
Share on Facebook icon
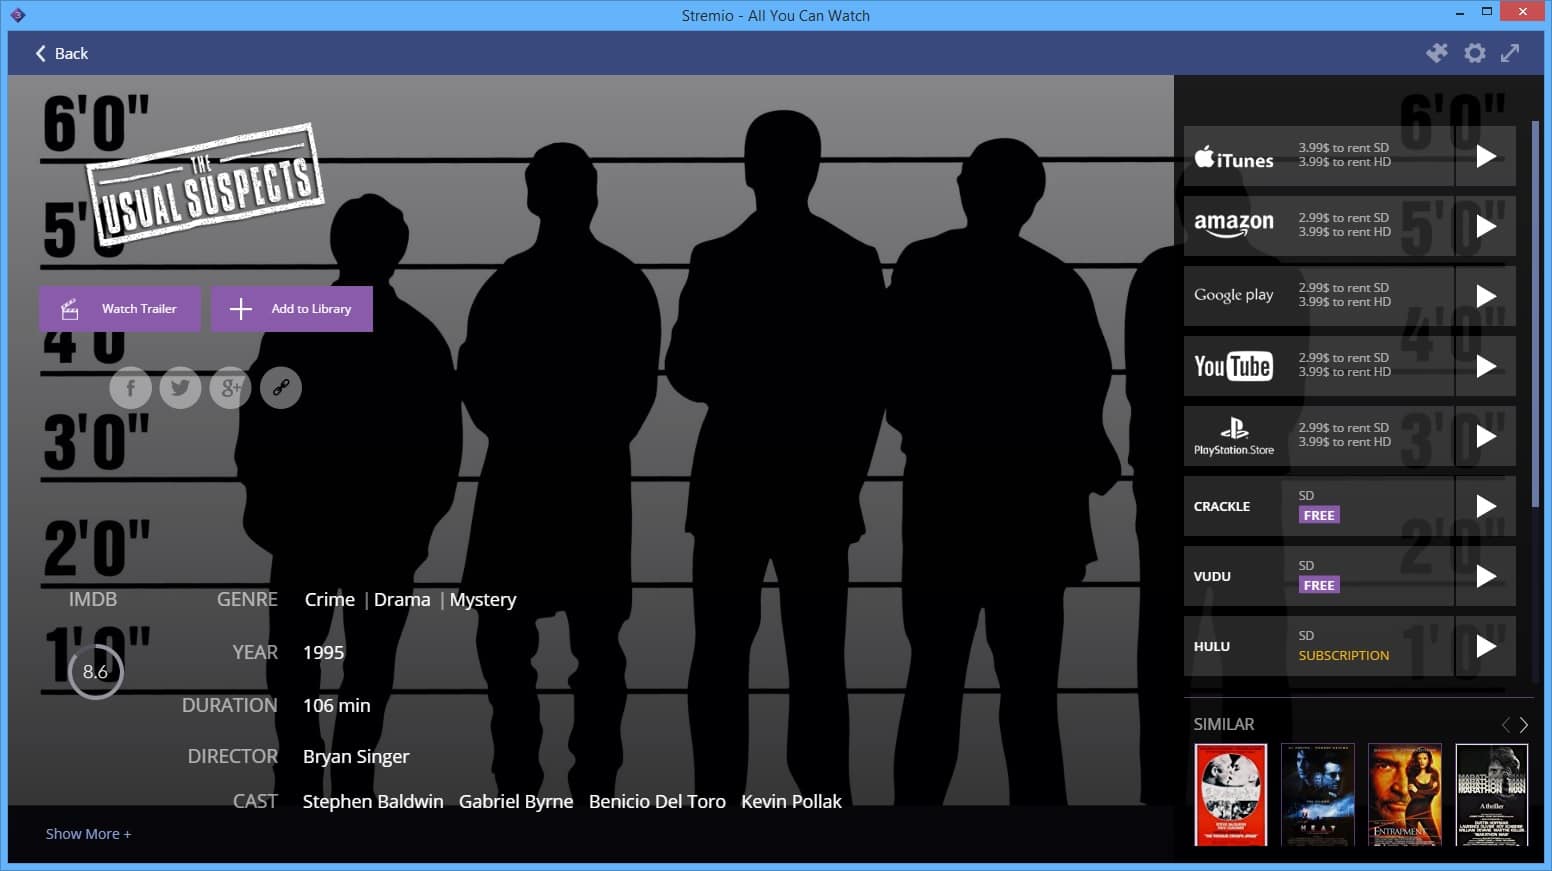131,388
